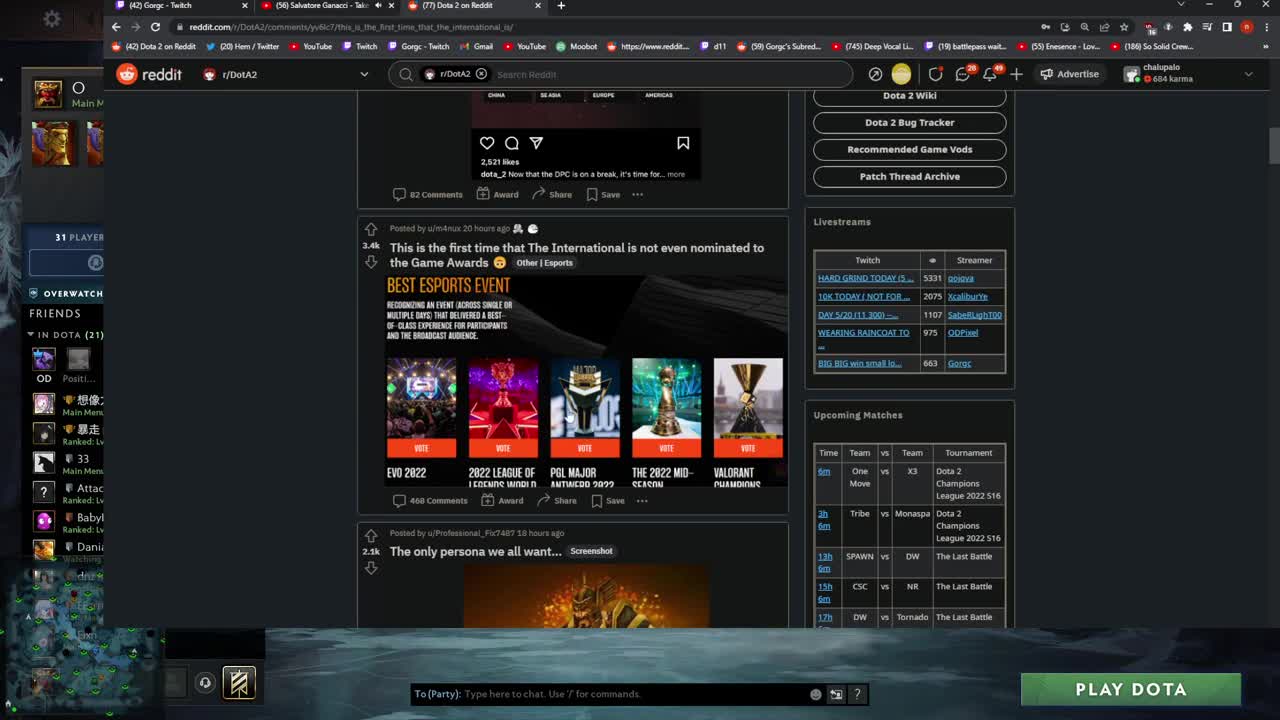This screenshot has height=720, width=1280.
Task: Downvote the Game Awards post
Action: pyautogui.click(x=371, y=262)
